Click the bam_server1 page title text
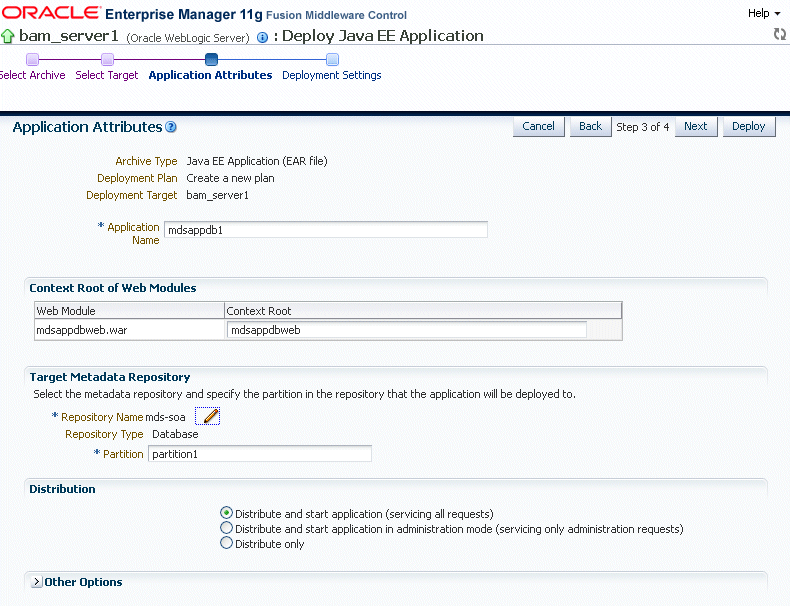Viewport: 790px width, 606px height. click(69, 36)
